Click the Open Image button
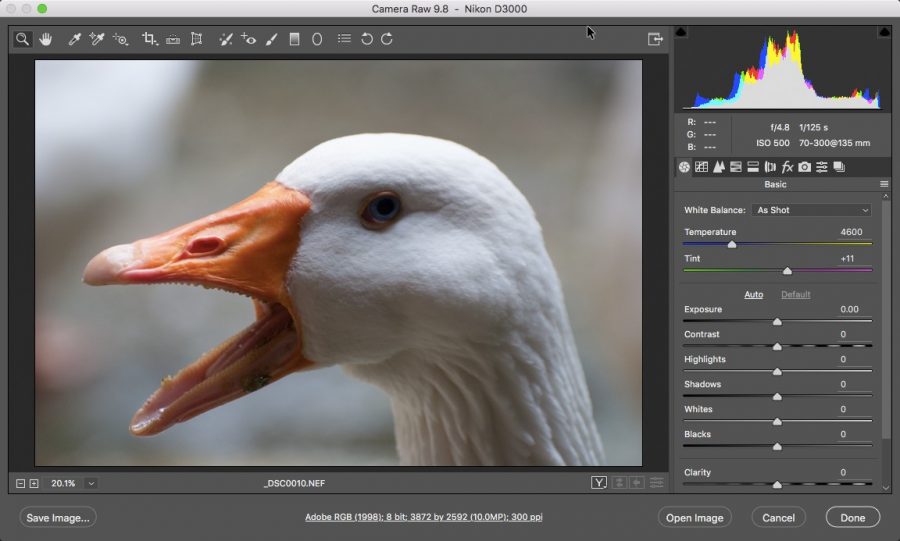 point(694,517)
